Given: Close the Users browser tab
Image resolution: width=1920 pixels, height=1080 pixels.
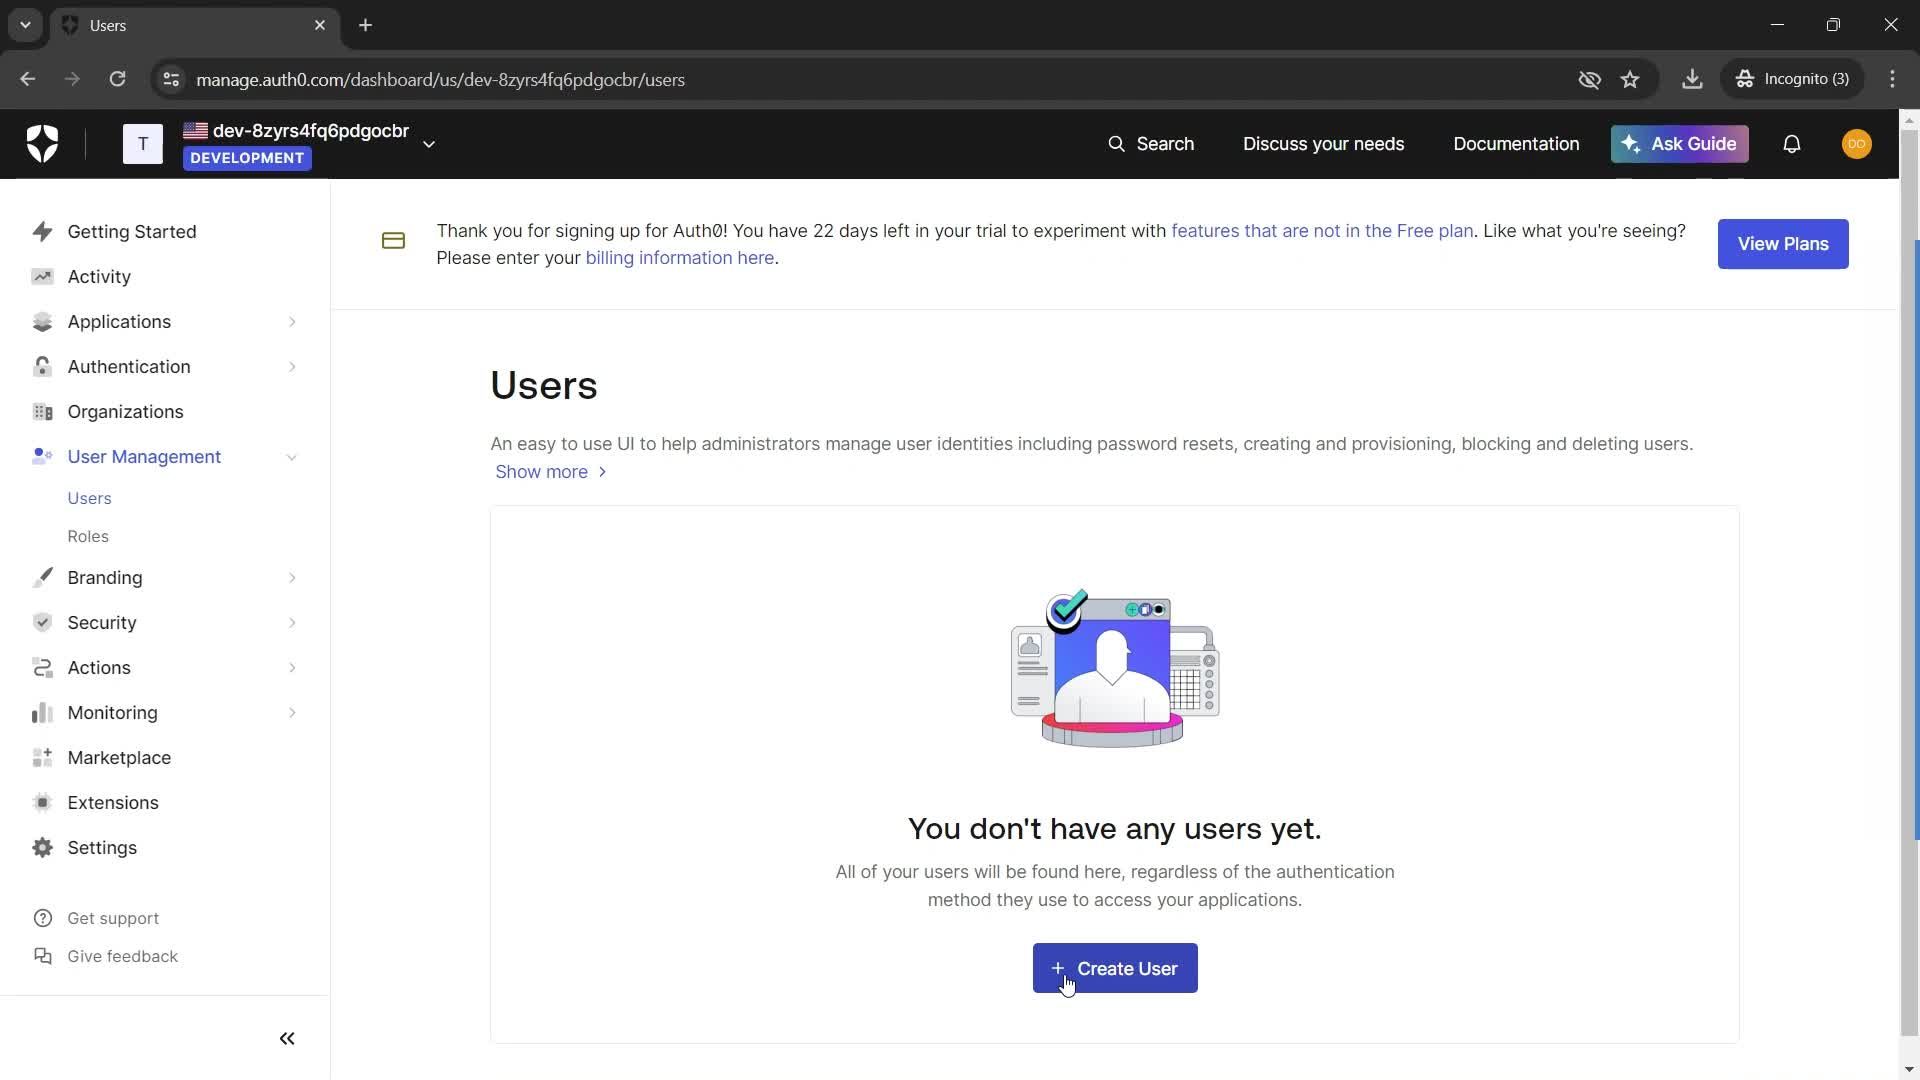Looking at the screenshot, I should (x=320, y=25).
